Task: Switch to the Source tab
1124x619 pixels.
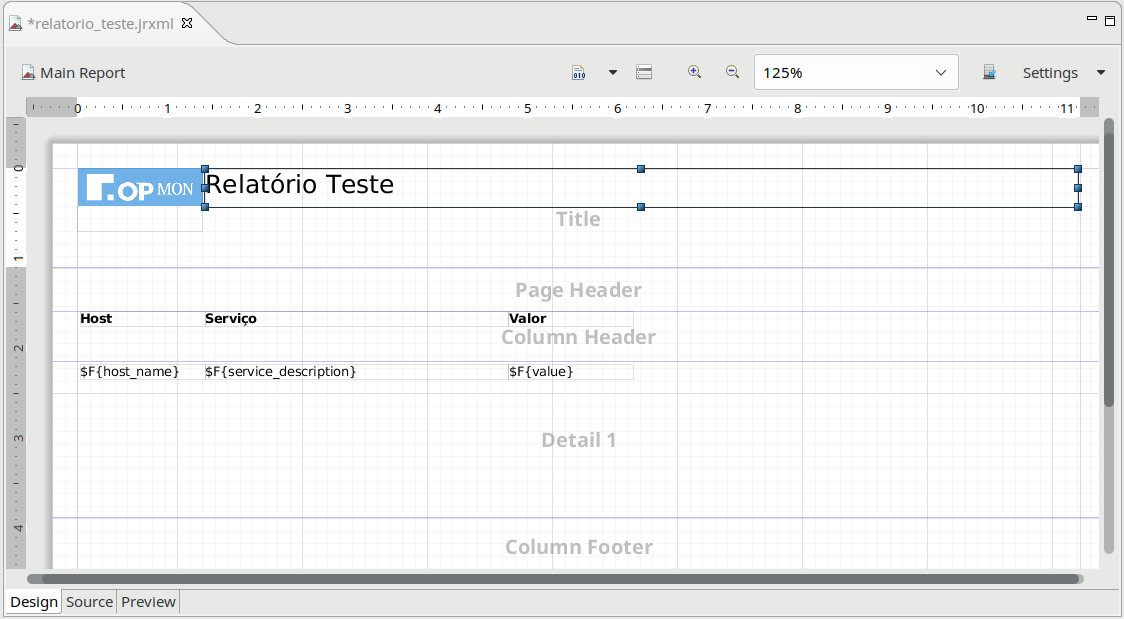Action: pos(89,602)
